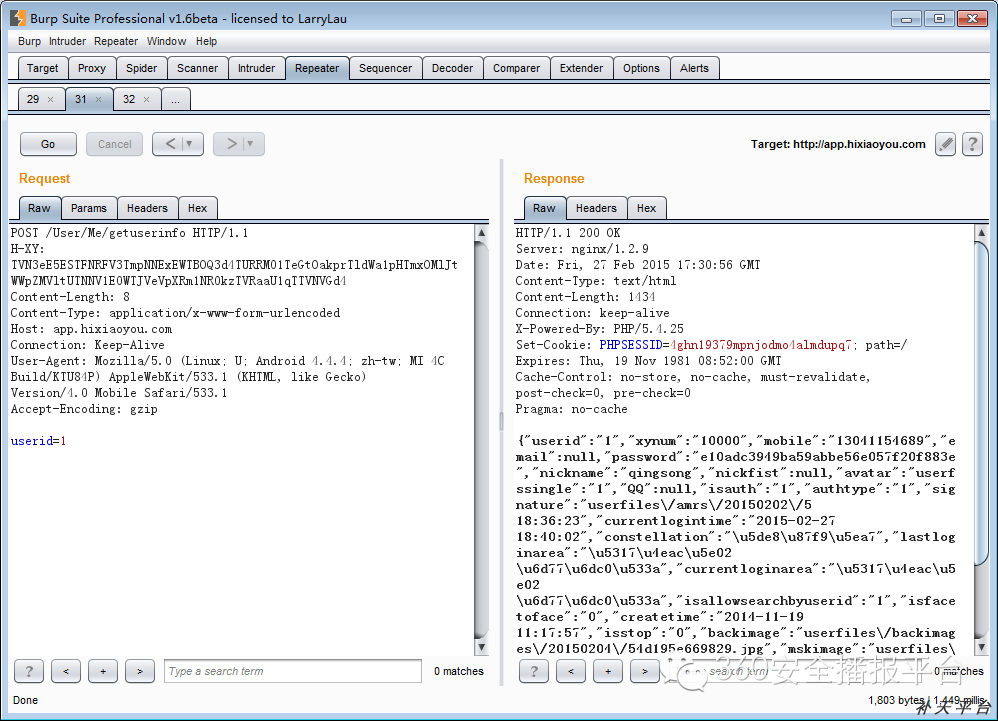Open the Repeater menu
The height and width of the screenshot is (721, 998).
coord(116,41)
